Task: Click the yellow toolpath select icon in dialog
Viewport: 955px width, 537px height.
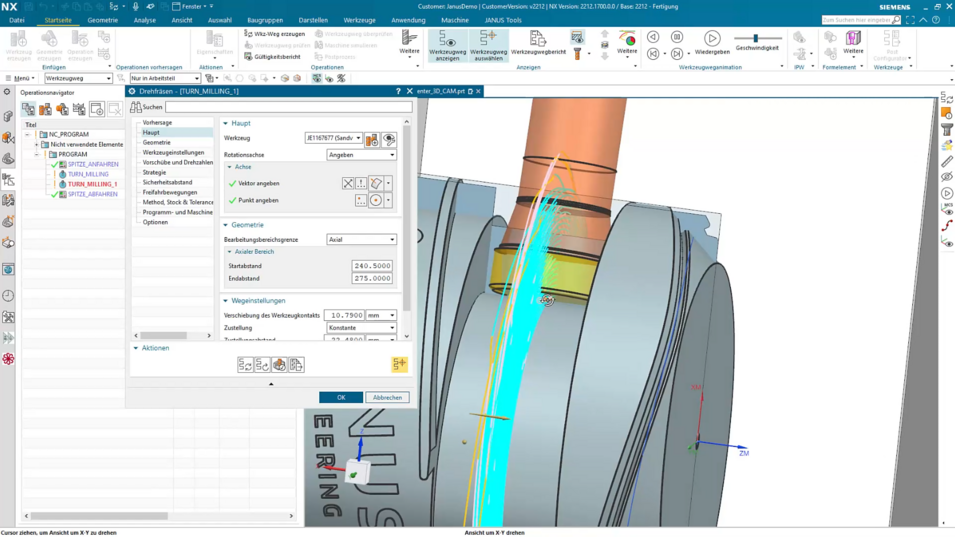Action: click(x=400, y=364)
